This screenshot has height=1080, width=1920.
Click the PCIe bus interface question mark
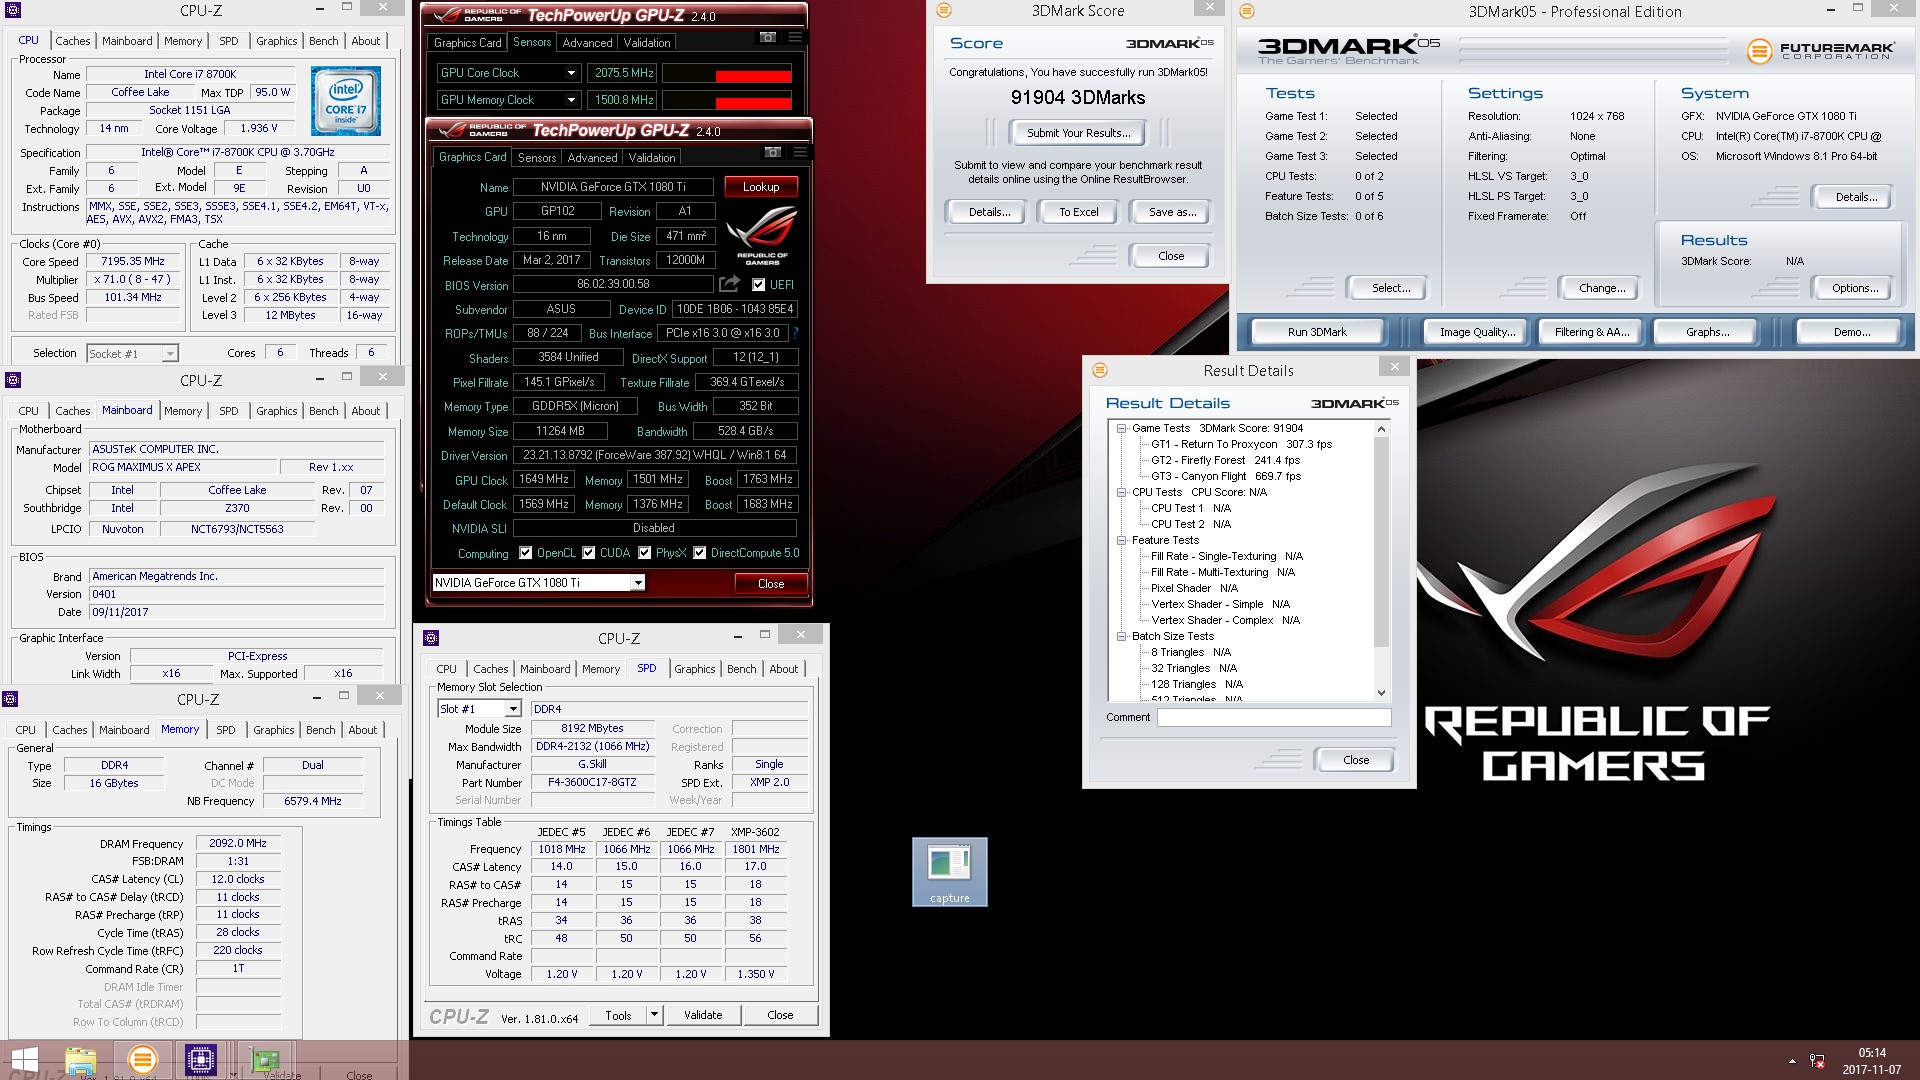coord(795,333)
